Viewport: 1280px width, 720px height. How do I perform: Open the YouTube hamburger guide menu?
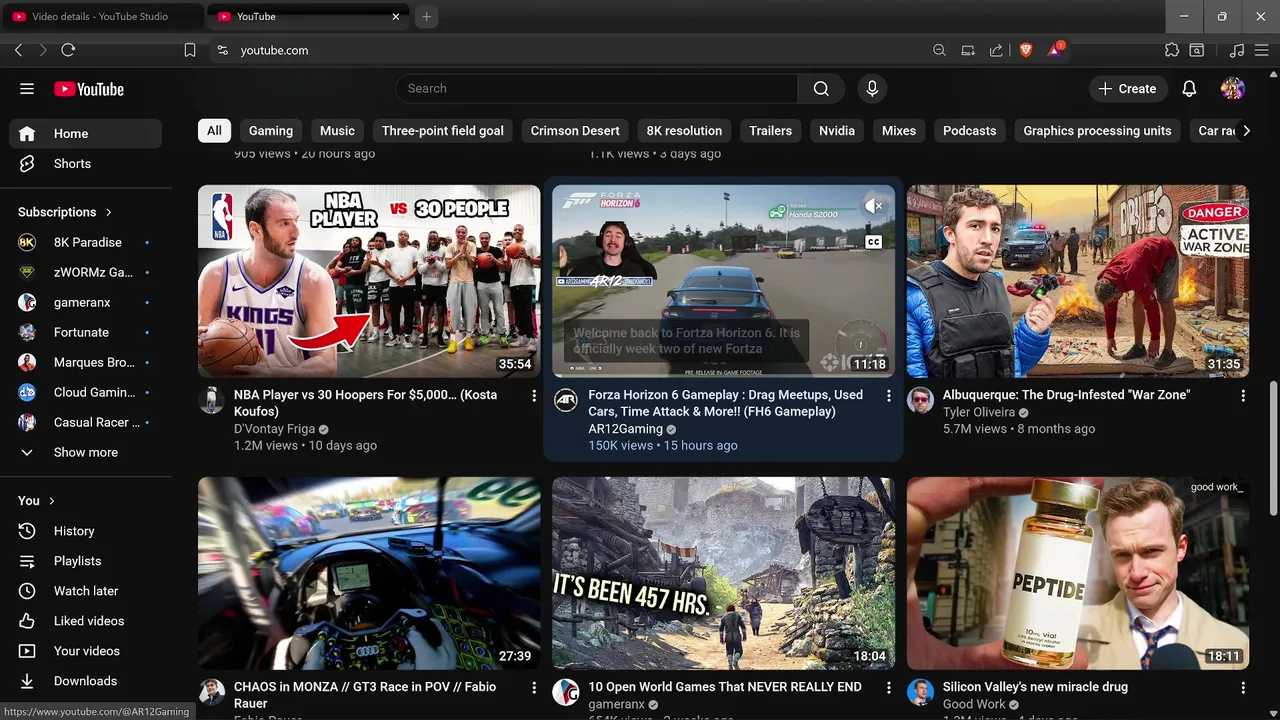[x=27, y=89]
